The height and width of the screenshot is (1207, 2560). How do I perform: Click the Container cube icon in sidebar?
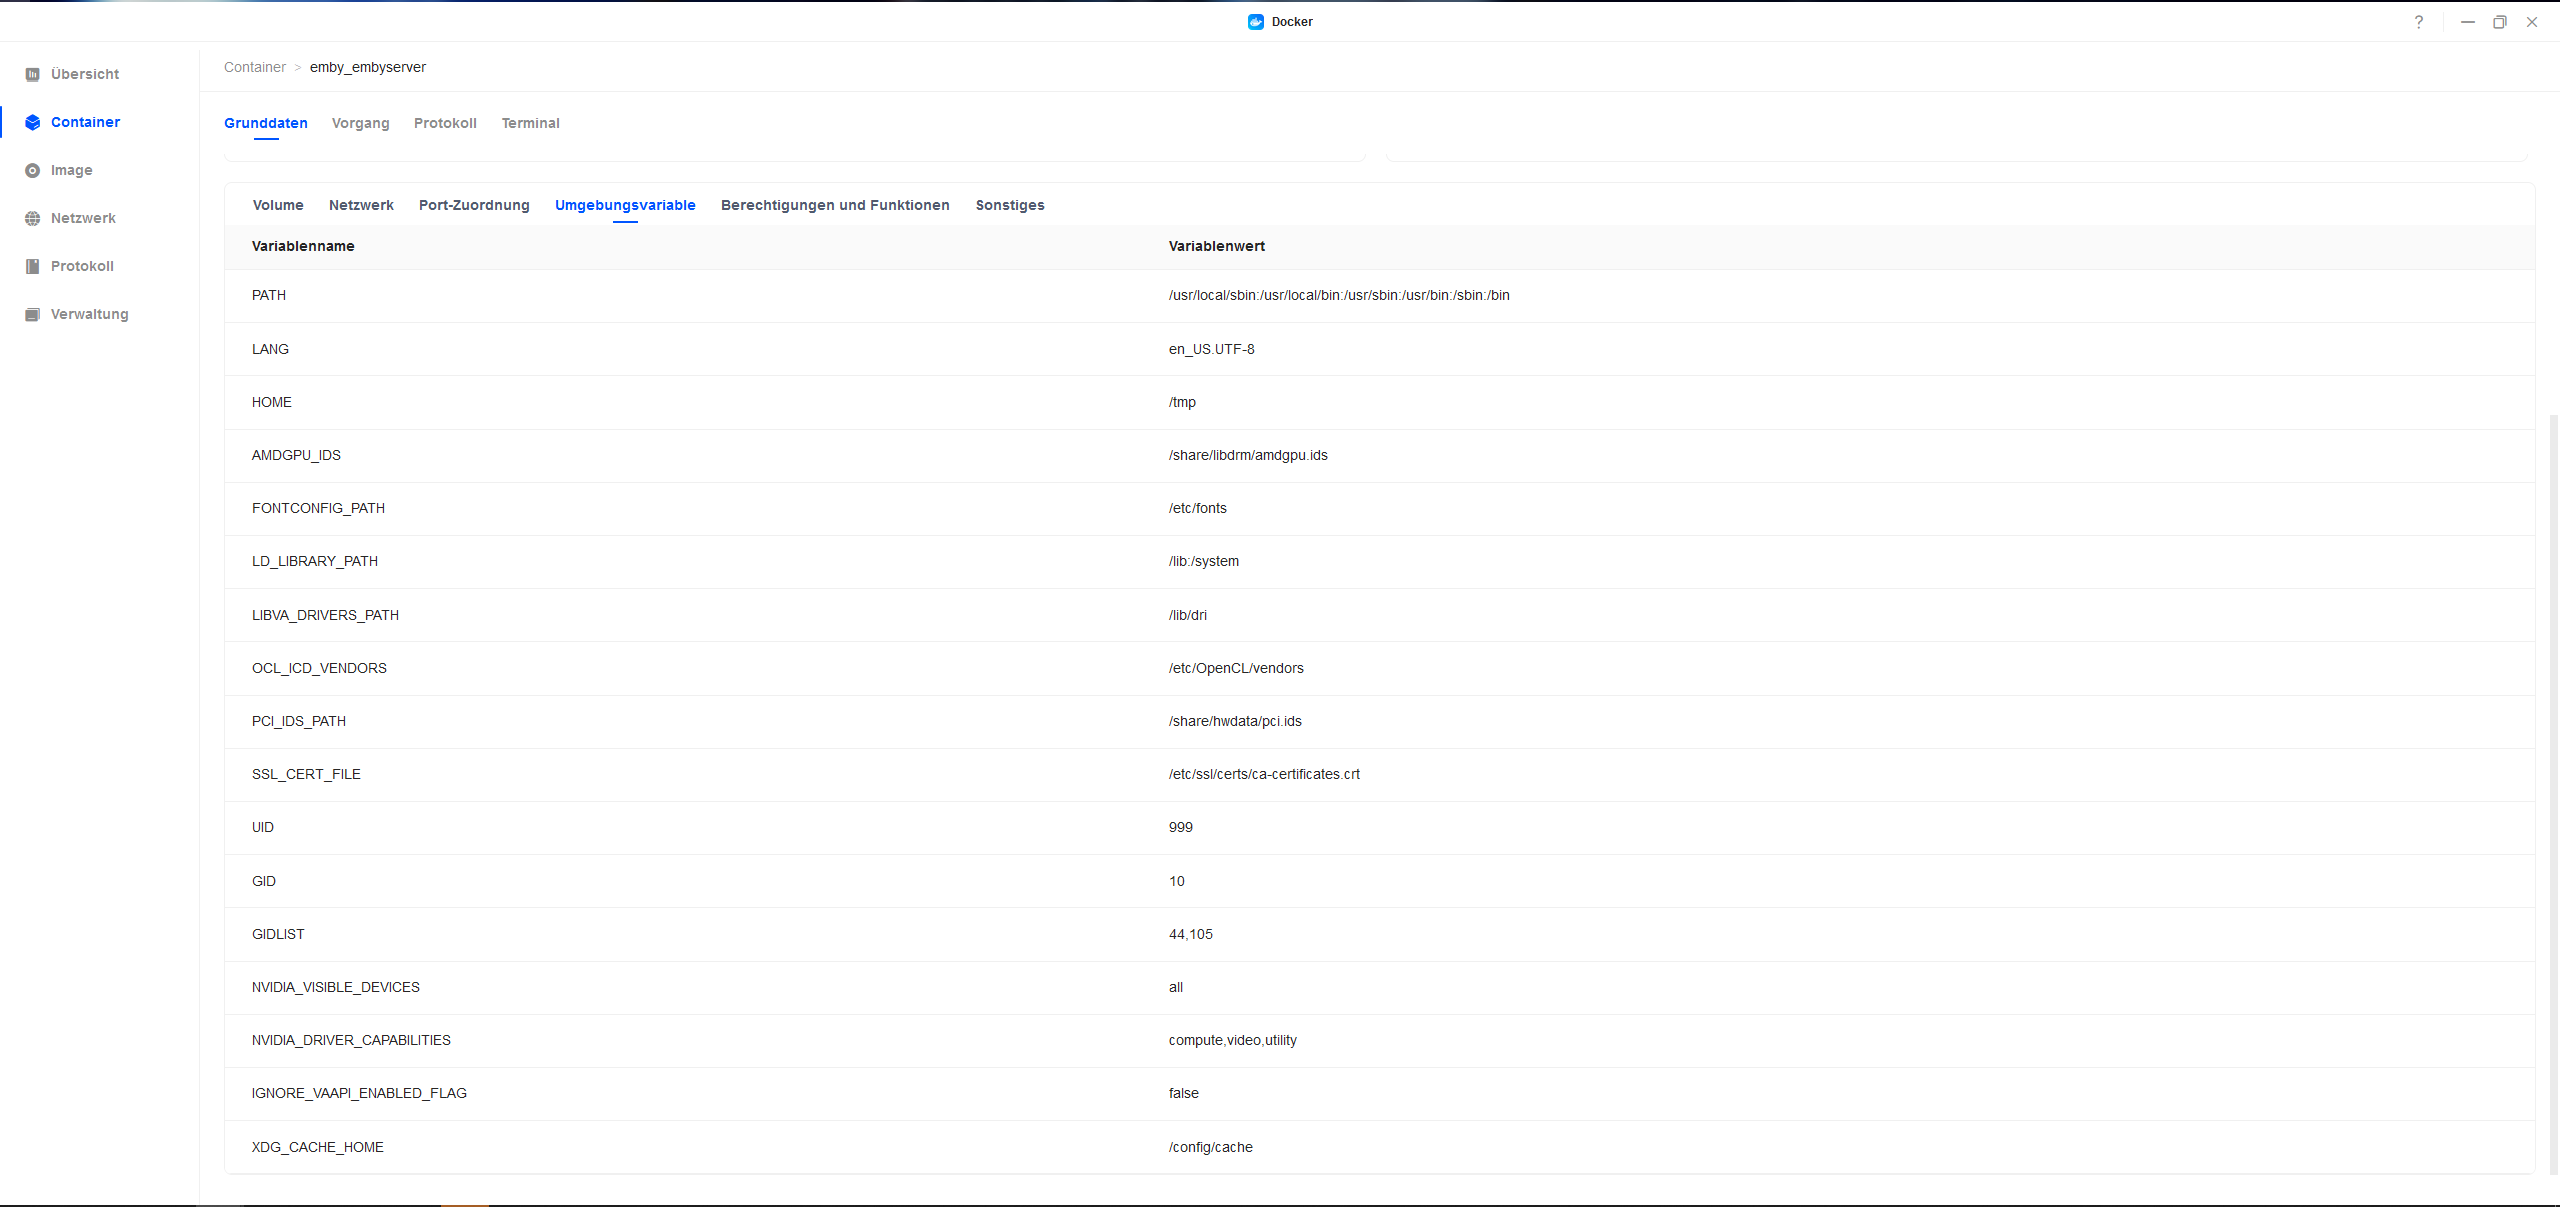coord(32,122)
